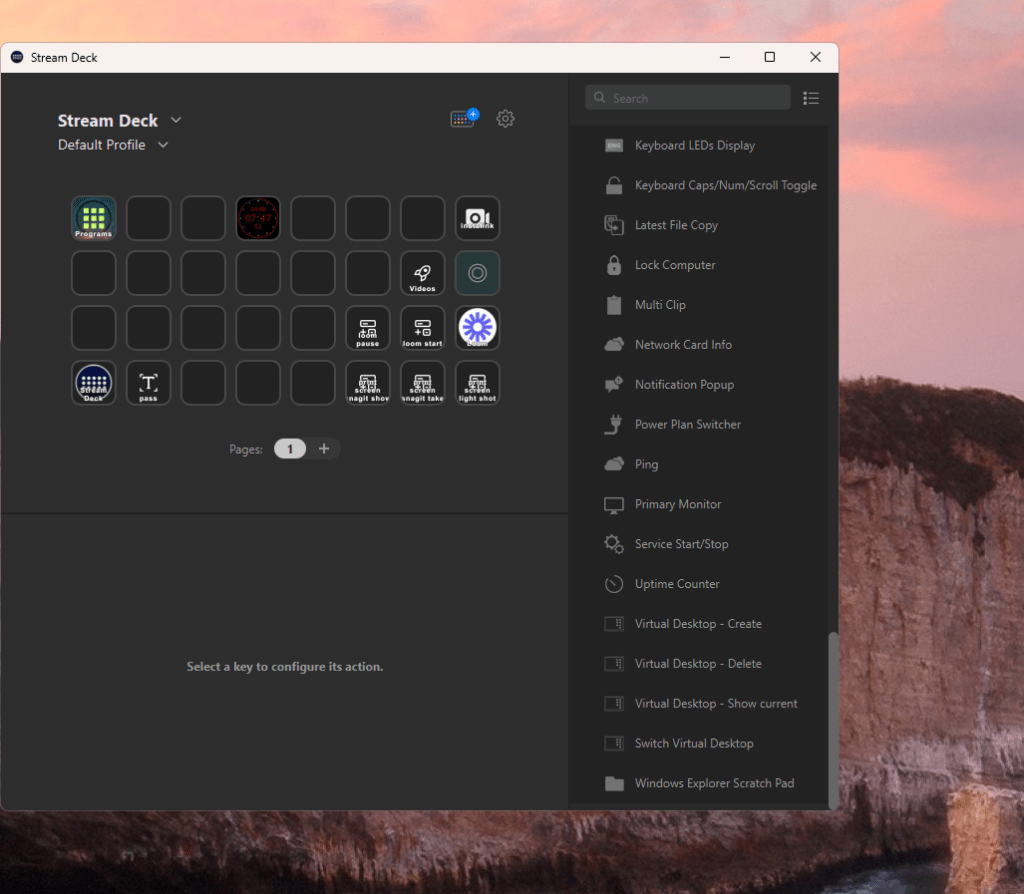Select the print screen light shot key
This screenshot has height=894, width=1024.
coord(477,383)
